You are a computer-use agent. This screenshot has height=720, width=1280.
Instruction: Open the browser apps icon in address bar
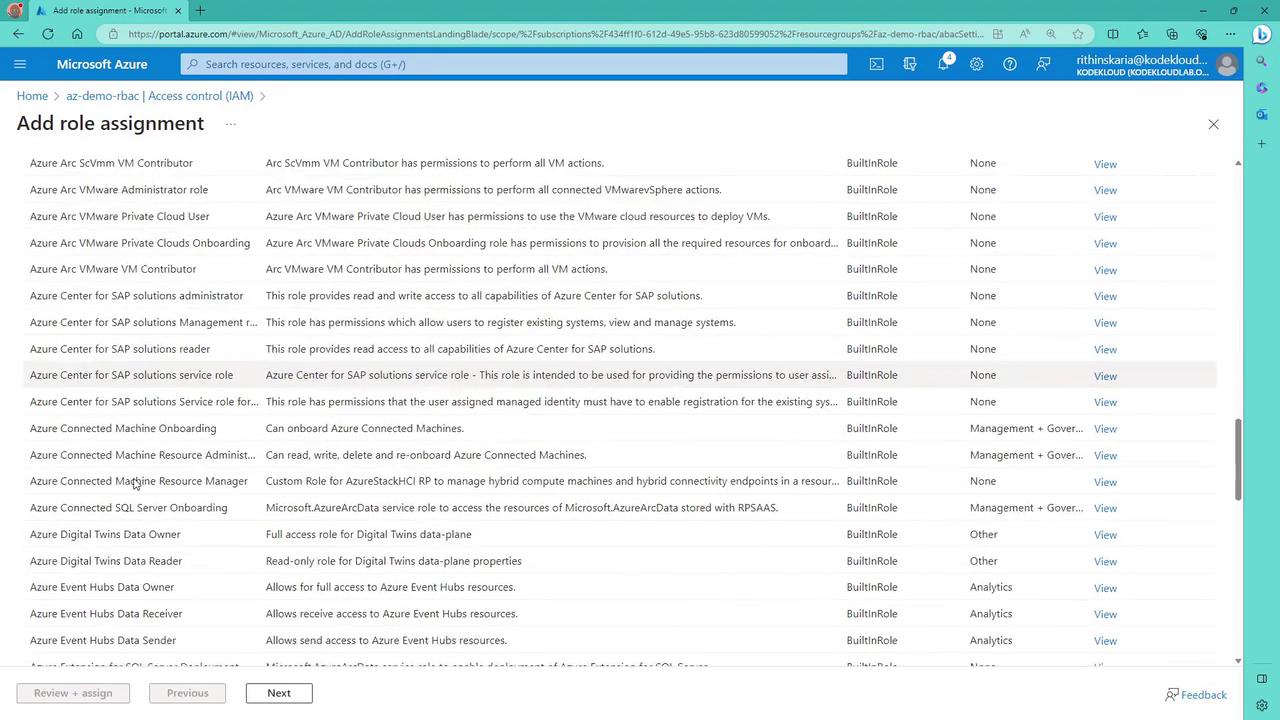pos(997,34)
